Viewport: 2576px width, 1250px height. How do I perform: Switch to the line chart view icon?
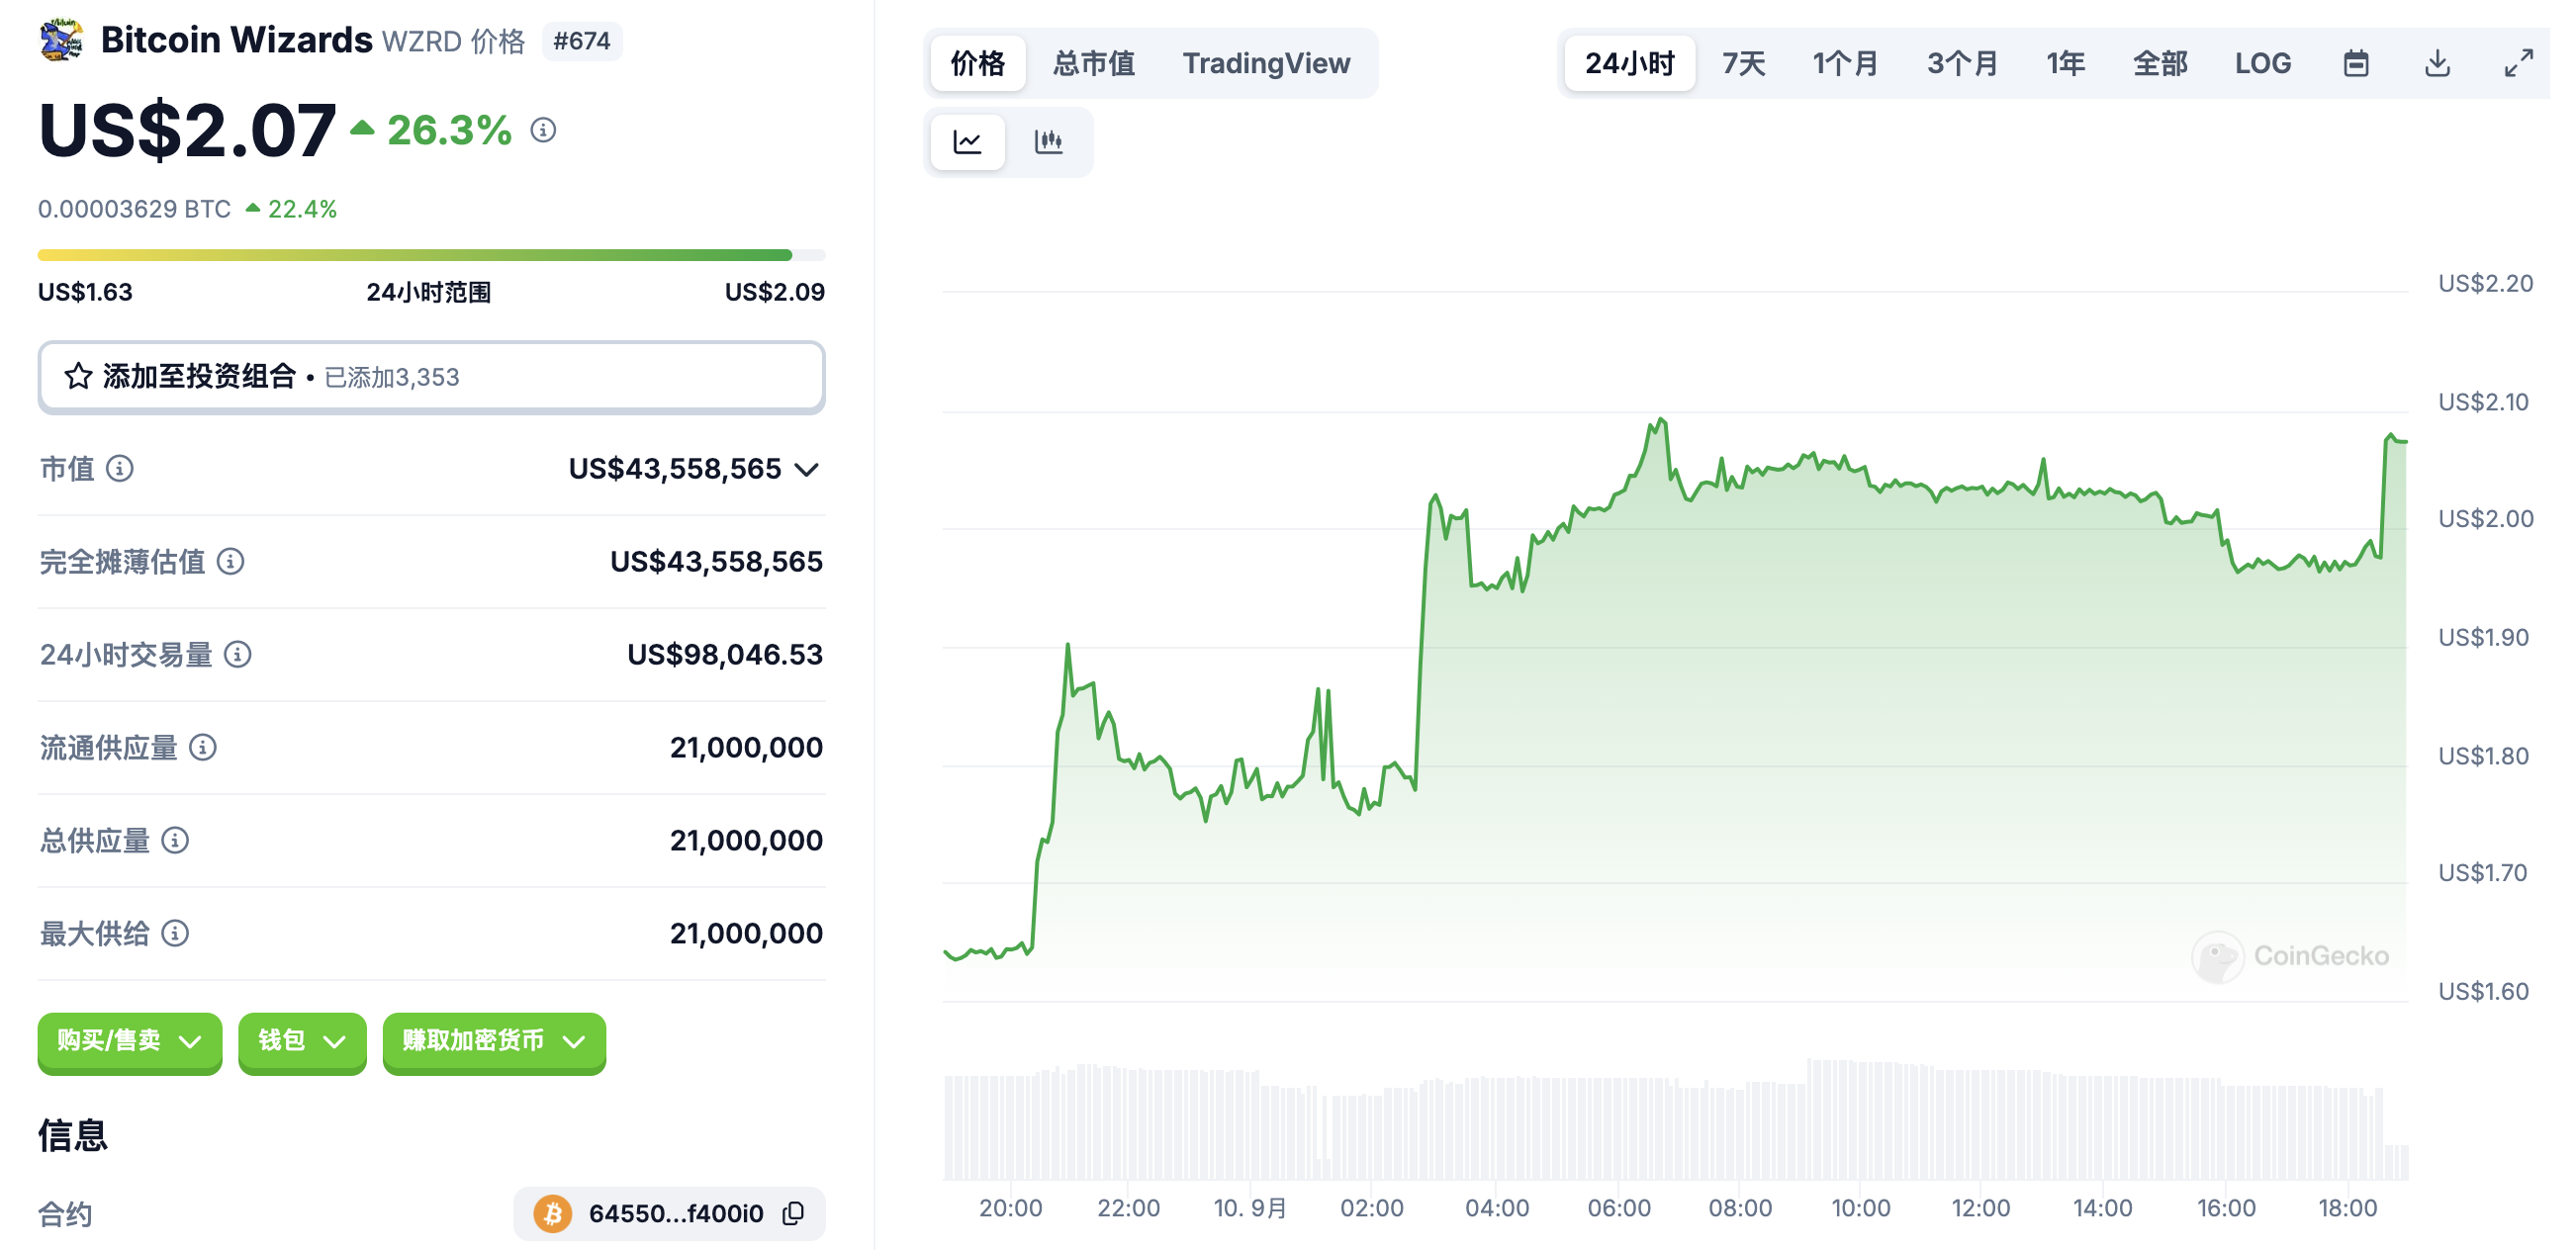click(x=967, y=141)
